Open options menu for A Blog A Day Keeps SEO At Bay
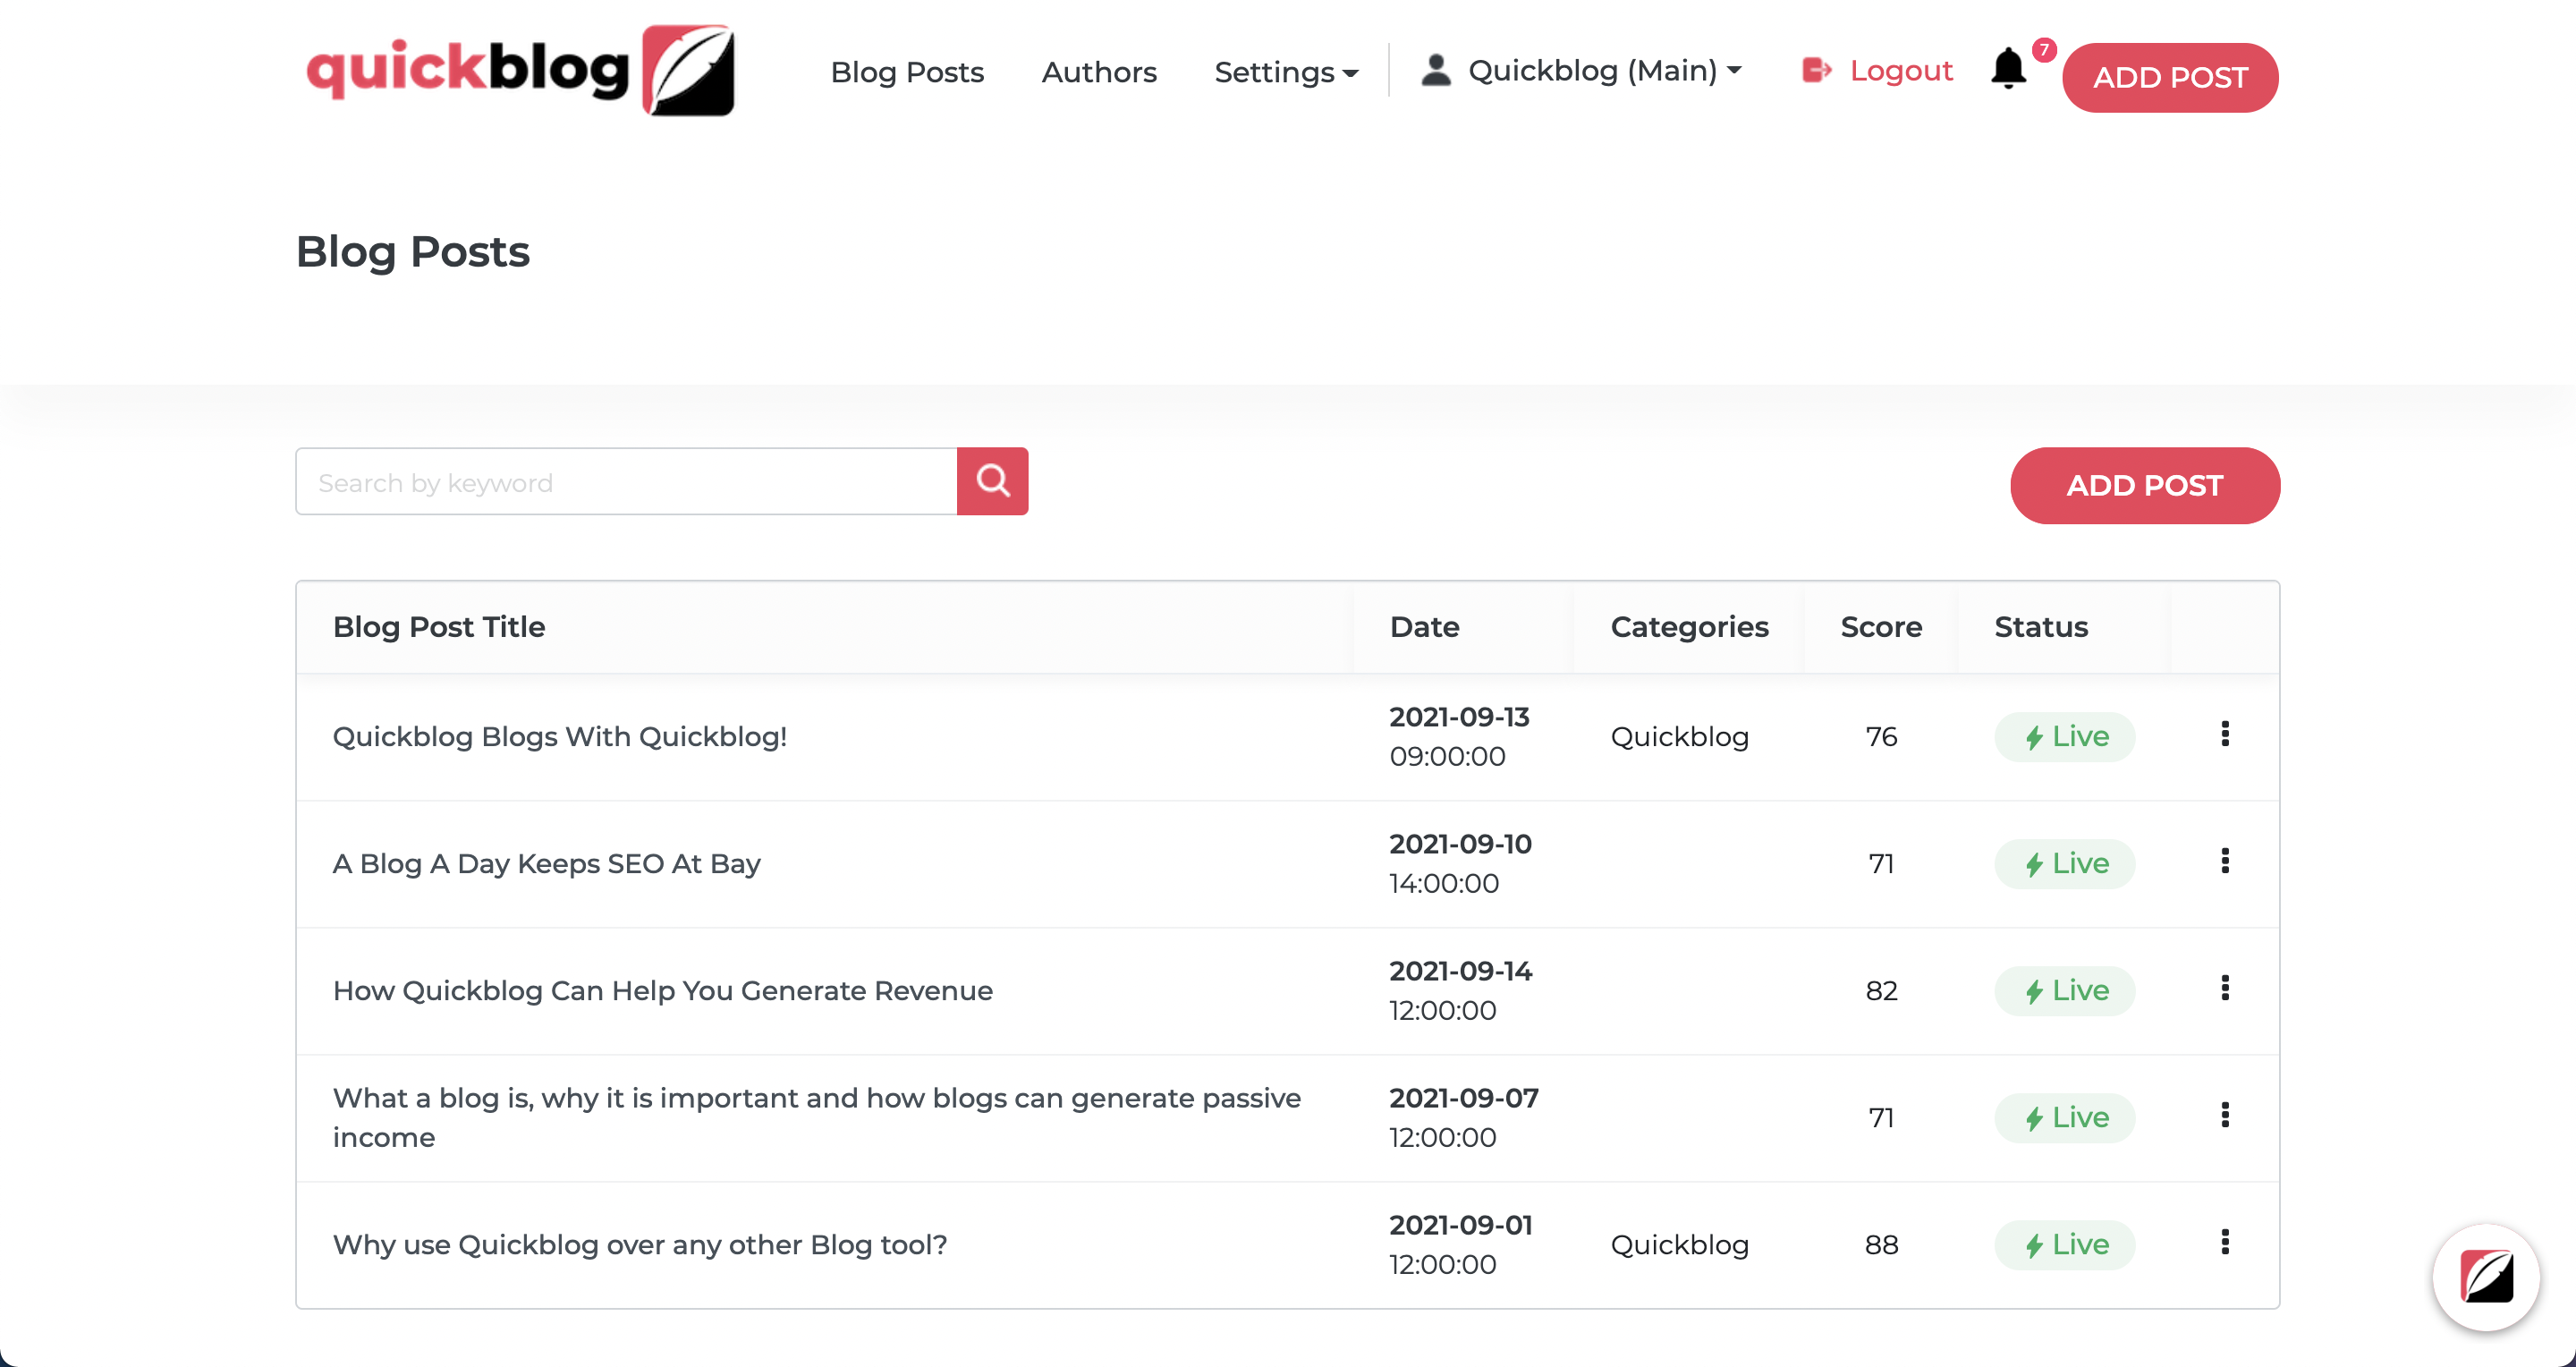The width and height of the screenshot is (2576, 1367). [x=2225, y=861]
